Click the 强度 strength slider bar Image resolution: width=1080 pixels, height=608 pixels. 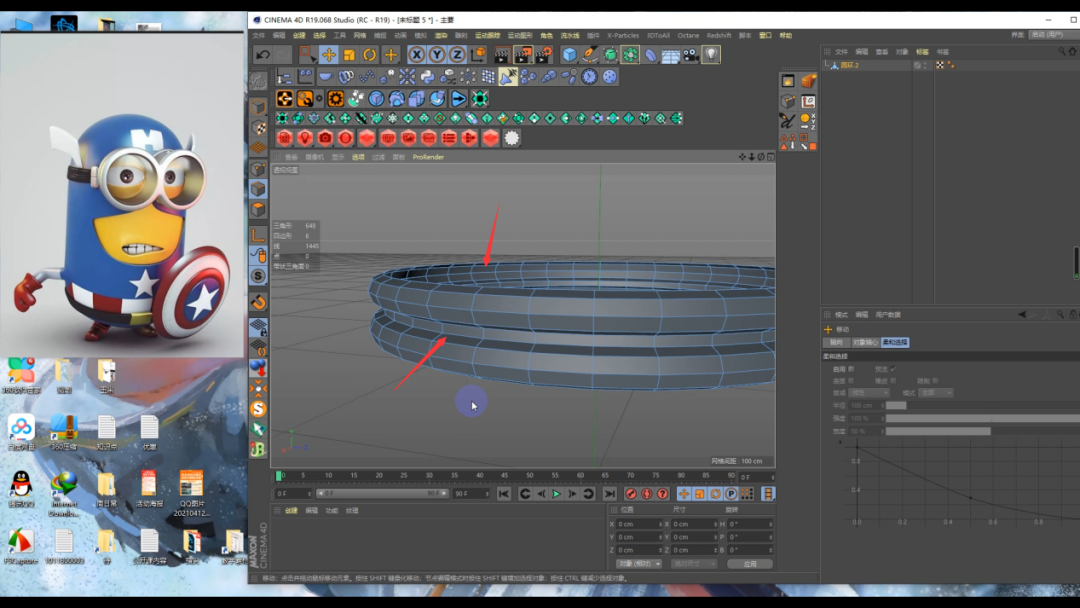[983, 418]
